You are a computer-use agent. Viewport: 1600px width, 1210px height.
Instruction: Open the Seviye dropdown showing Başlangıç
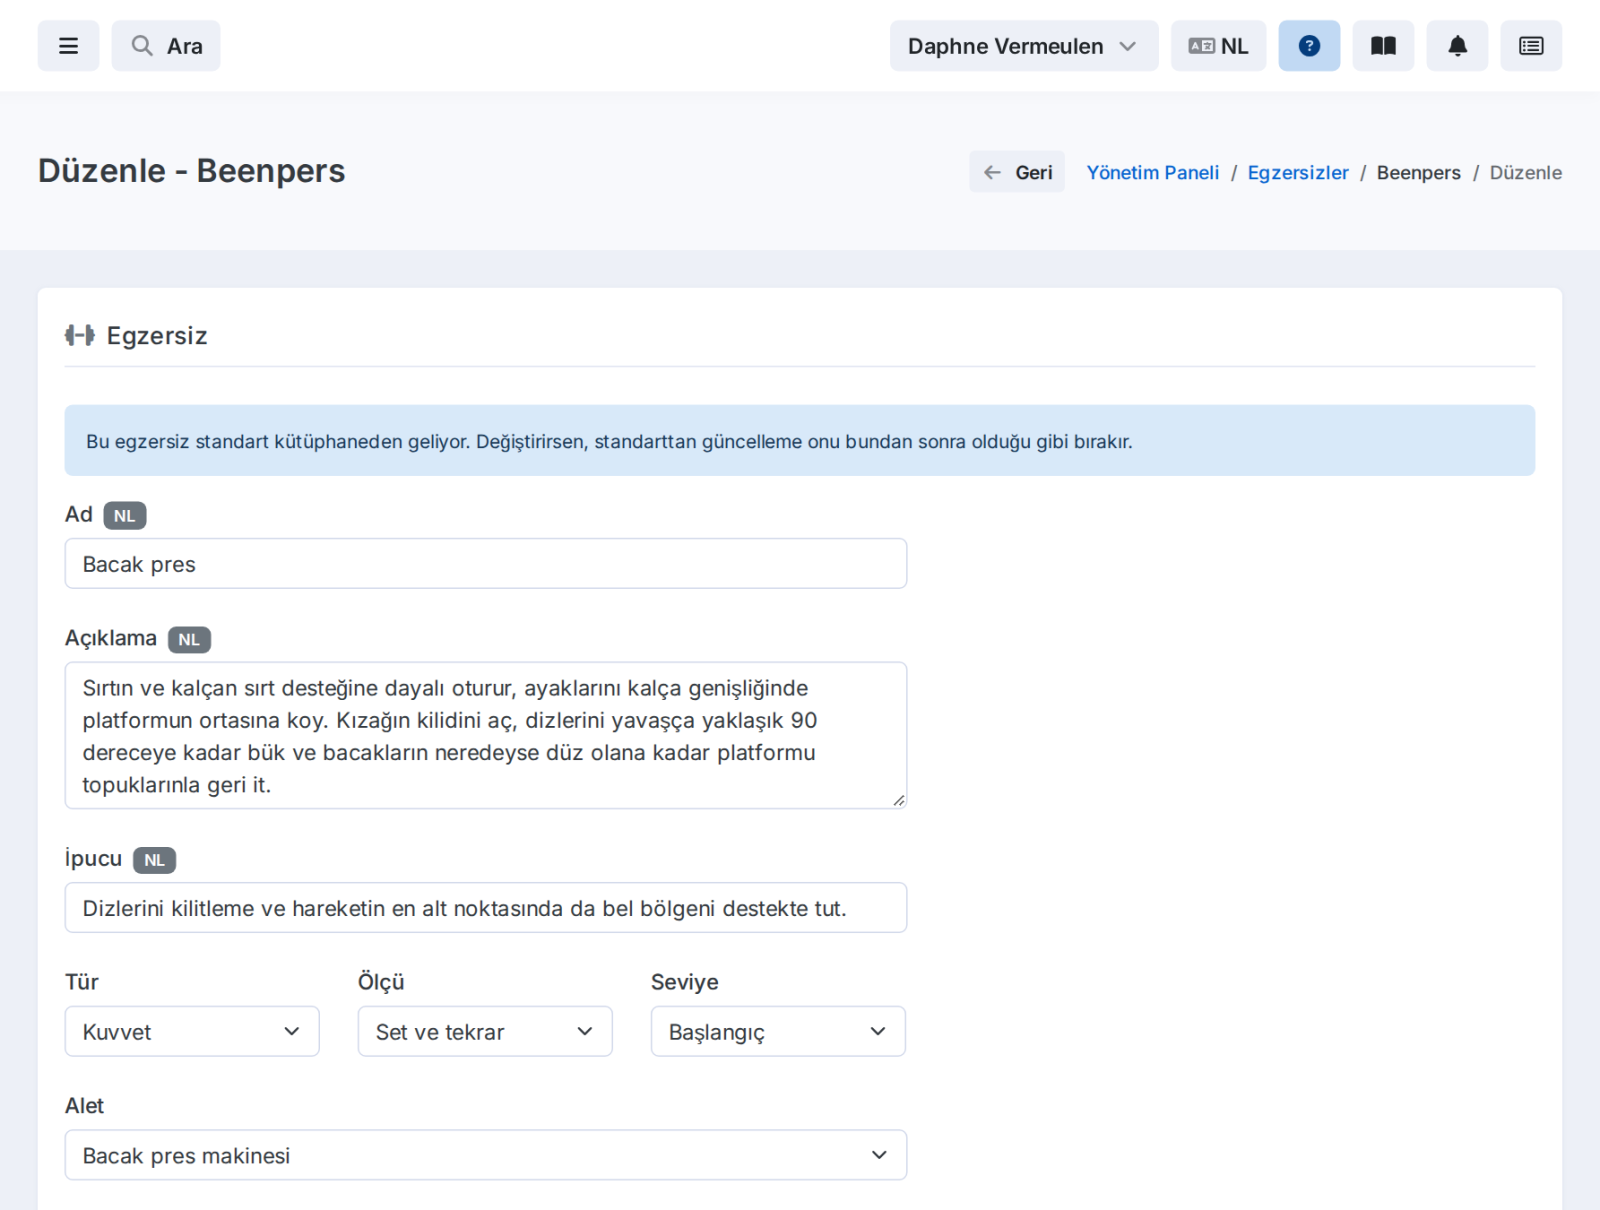(778, 1031)
